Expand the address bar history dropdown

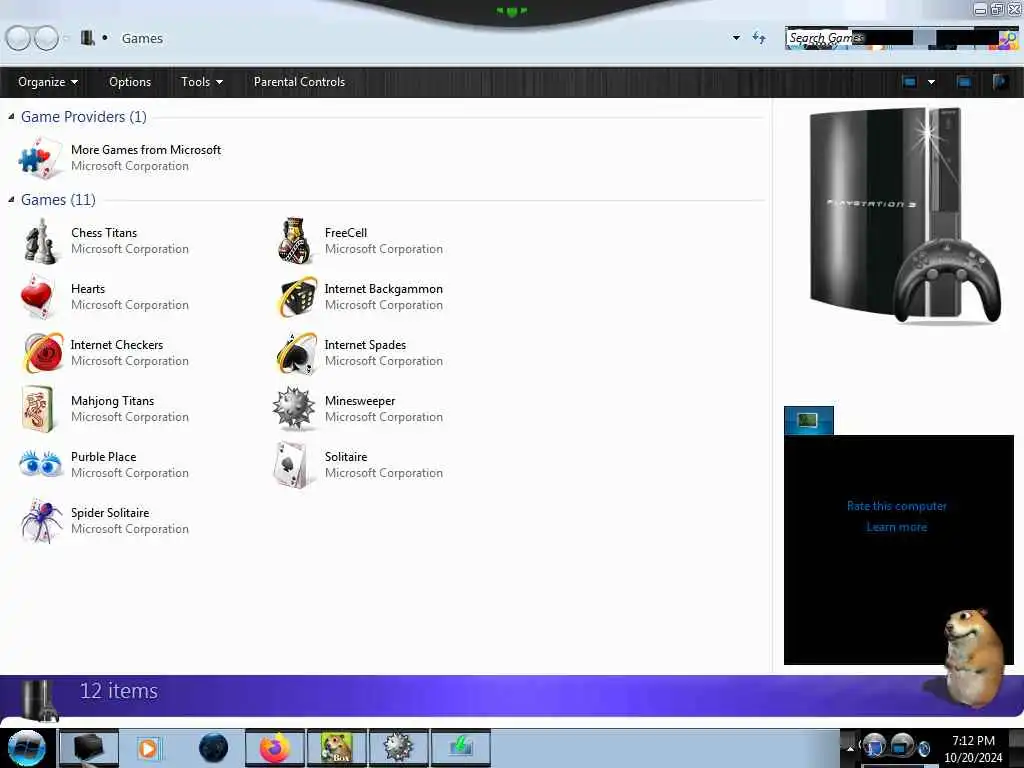pyautogui.click(x=737, y=38)
